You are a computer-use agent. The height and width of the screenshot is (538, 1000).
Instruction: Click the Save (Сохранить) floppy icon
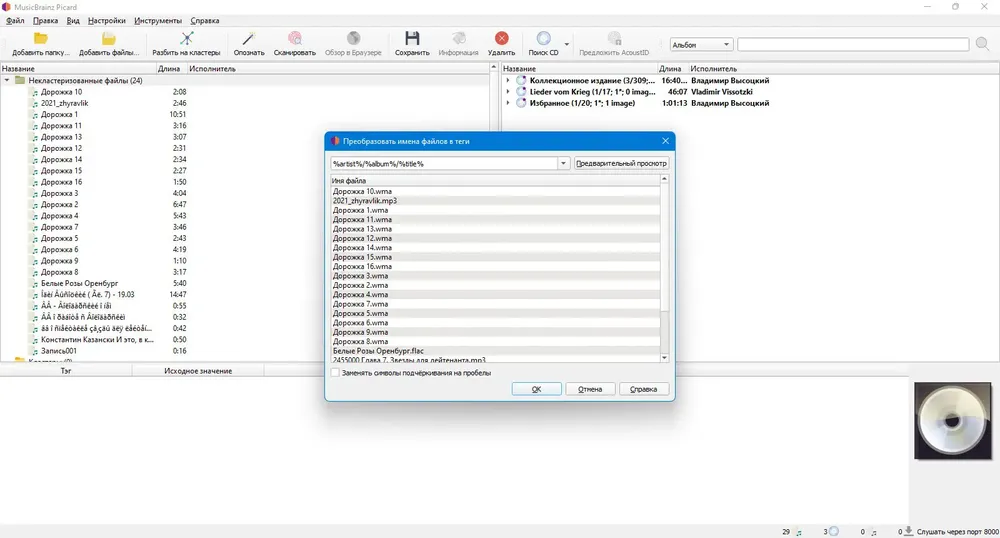click(412, 39)
